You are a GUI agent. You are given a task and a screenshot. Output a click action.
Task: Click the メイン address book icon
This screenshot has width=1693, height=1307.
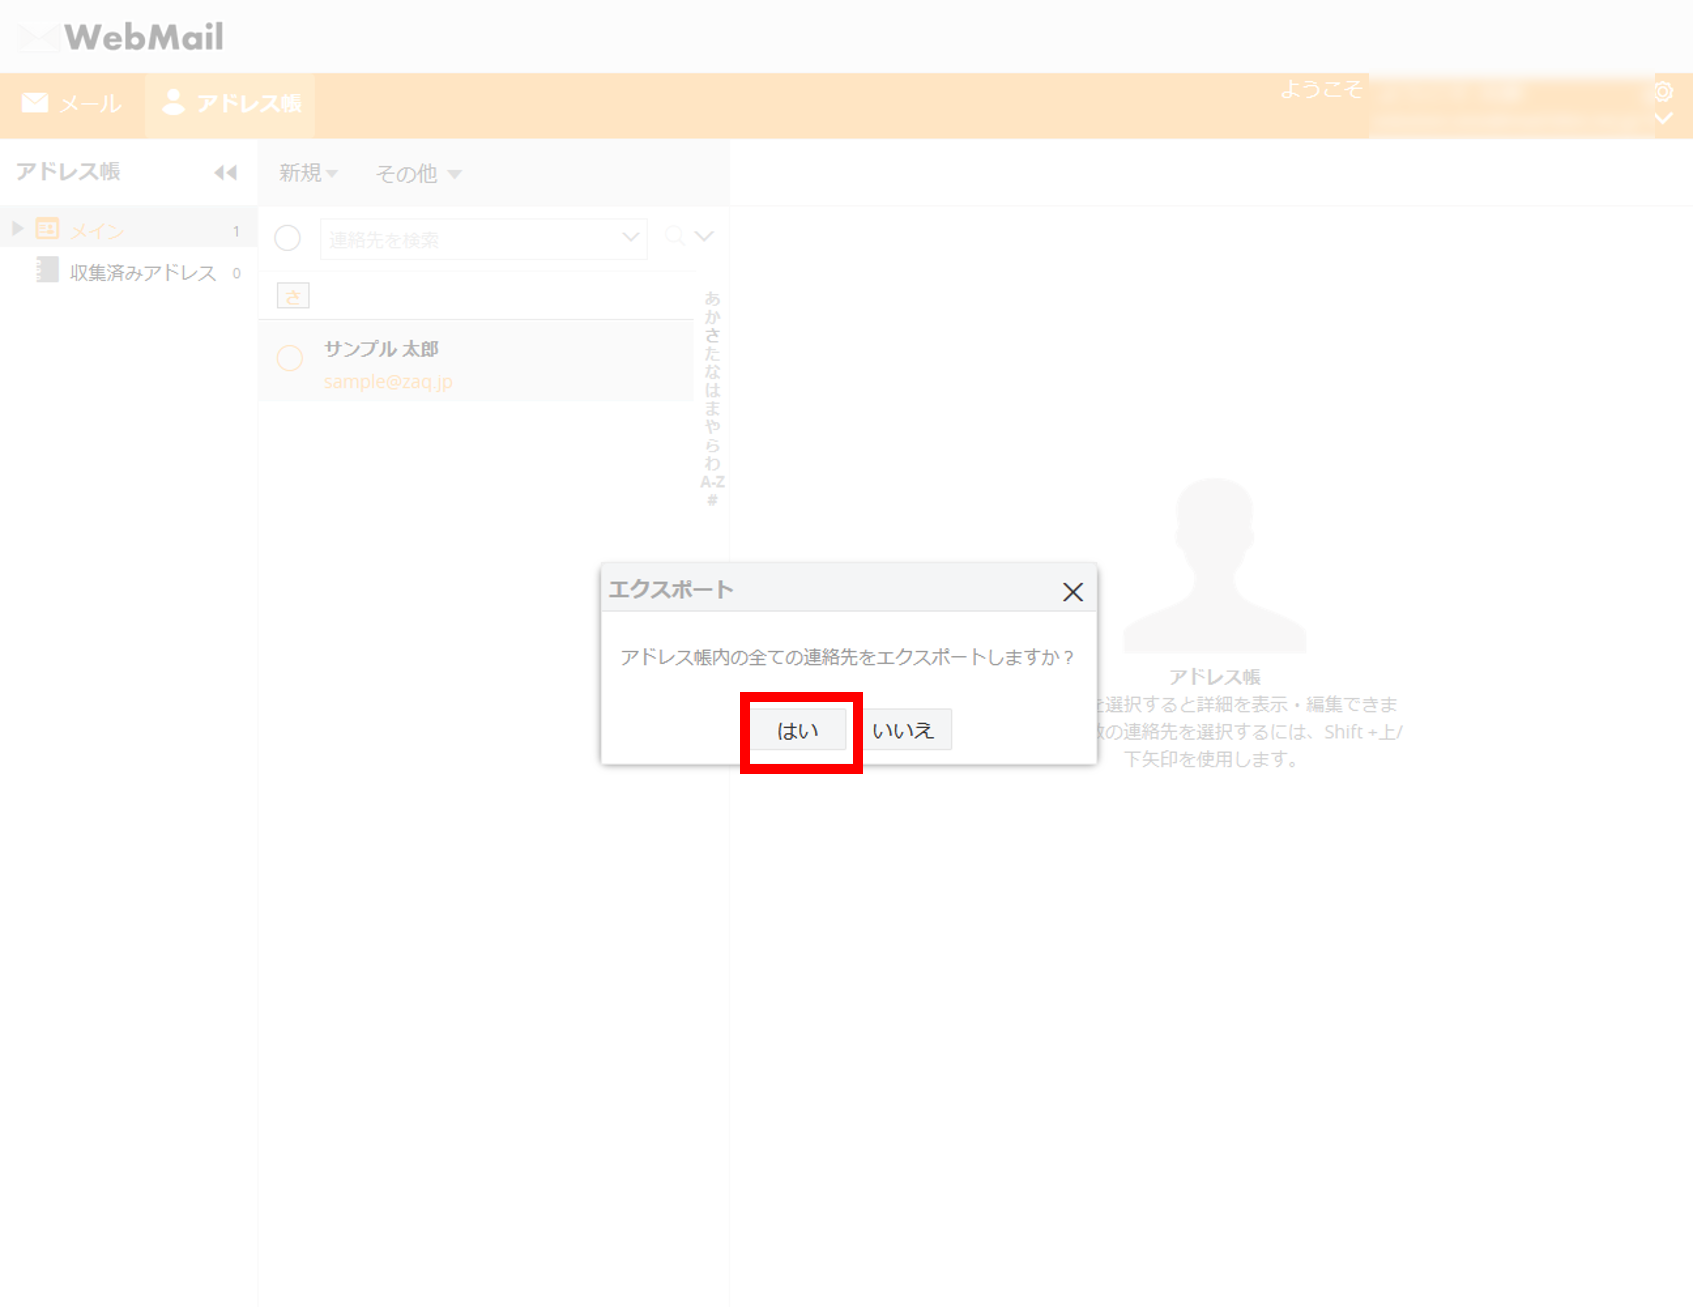47,229
